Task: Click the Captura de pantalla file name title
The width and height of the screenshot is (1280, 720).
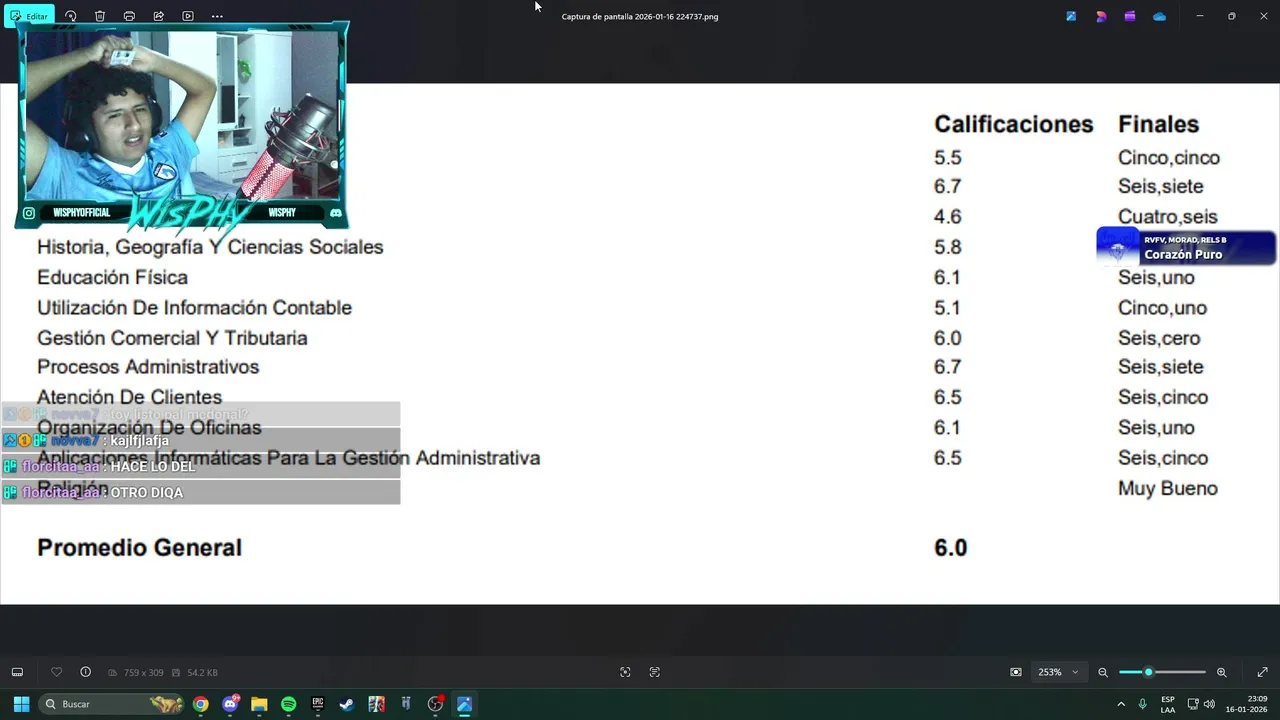Action: tap(640, 17)
